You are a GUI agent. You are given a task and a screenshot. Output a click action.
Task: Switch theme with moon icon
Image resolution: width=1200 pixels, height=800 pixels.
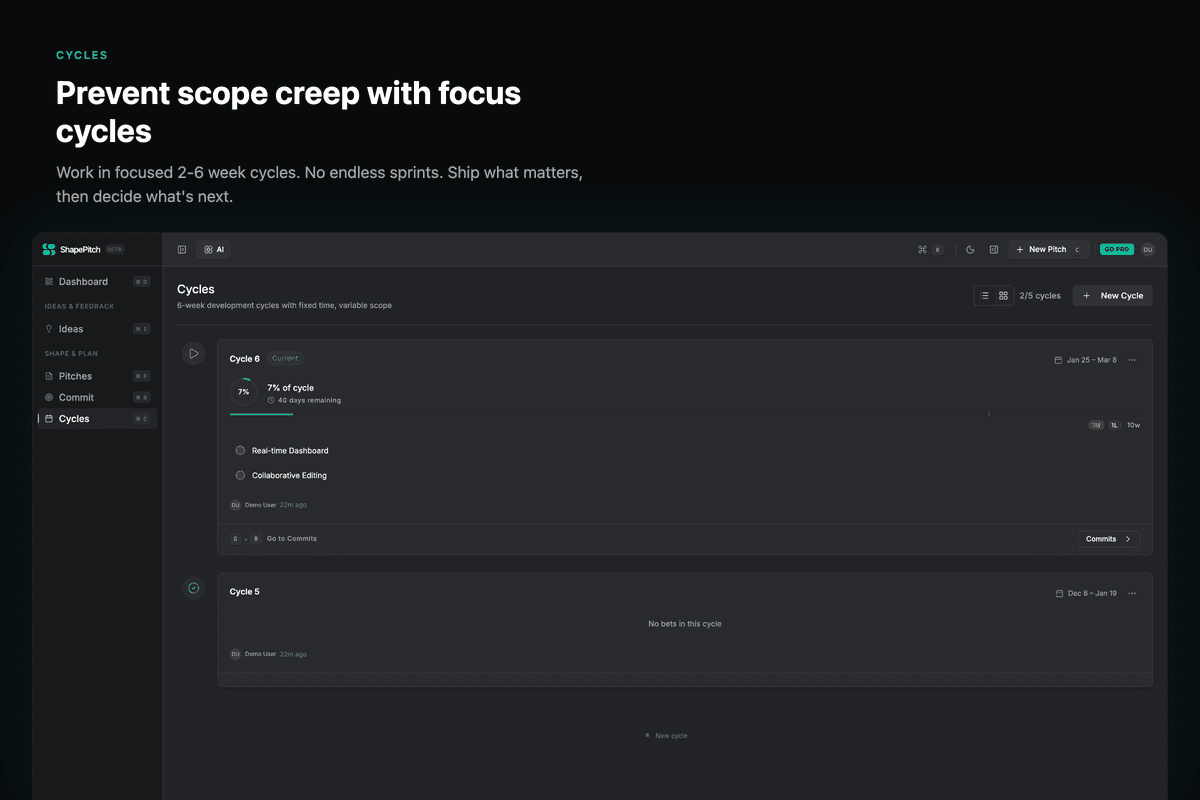[x=970, y=249]
